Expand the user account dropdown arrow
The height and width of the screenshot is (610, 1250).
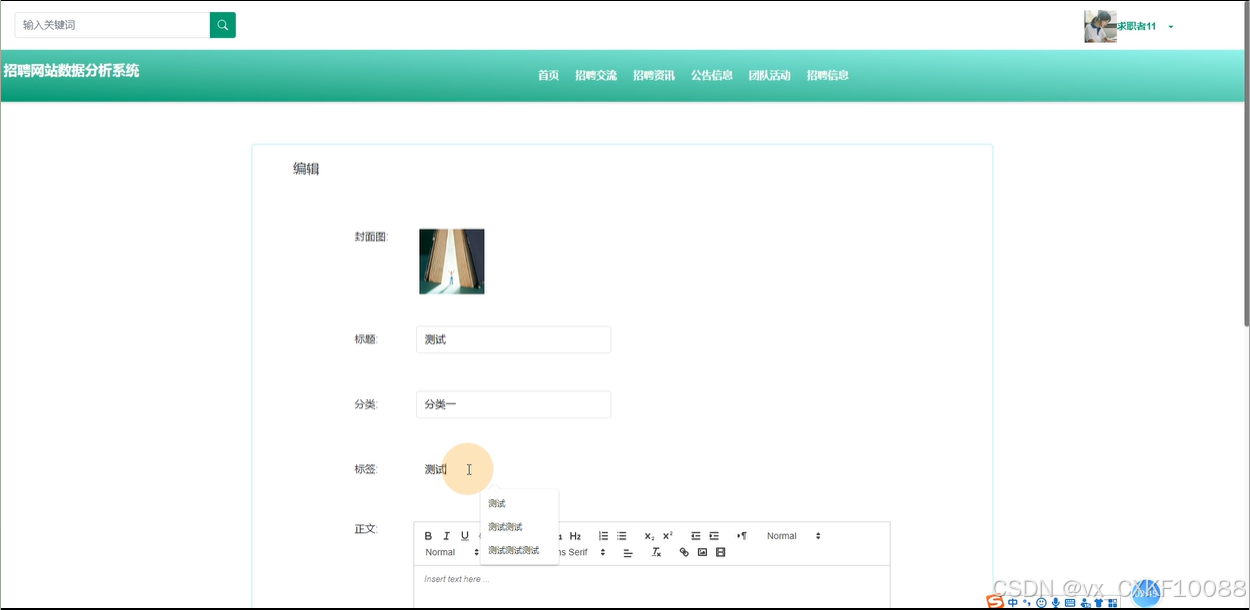(1170, 27)
